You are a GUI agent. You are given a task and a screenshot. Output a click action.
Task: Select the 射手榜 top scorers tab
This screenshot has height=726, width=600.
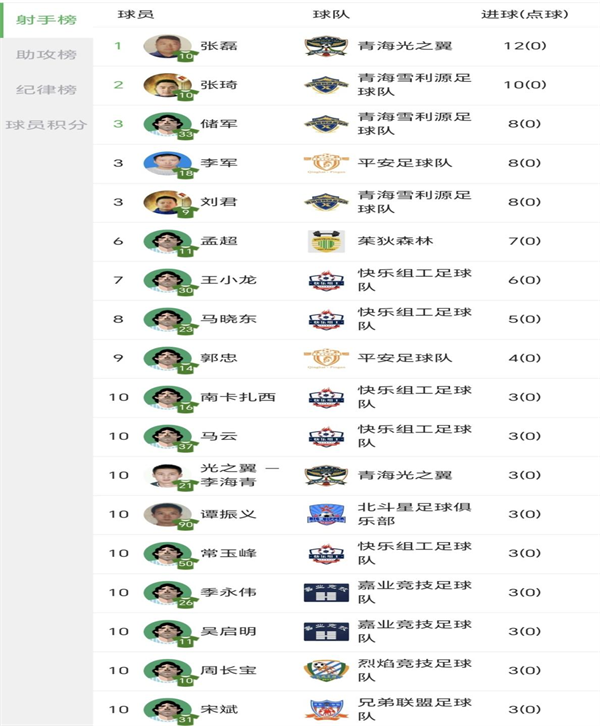(x=46, y=18)
